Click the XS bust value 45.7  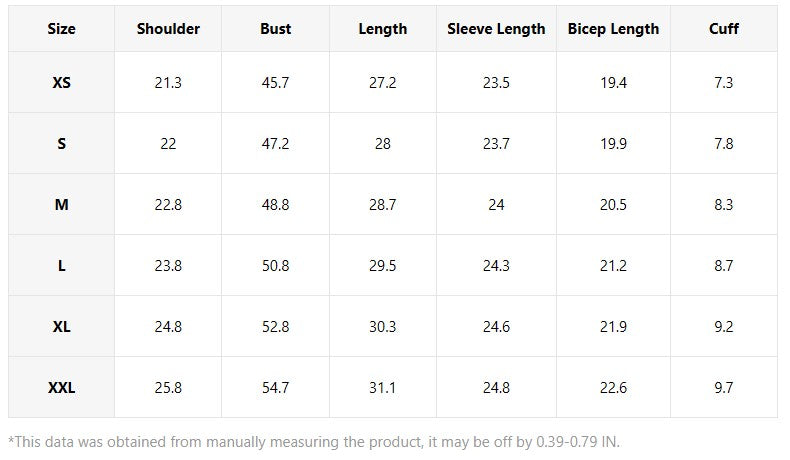pos(276,82)
